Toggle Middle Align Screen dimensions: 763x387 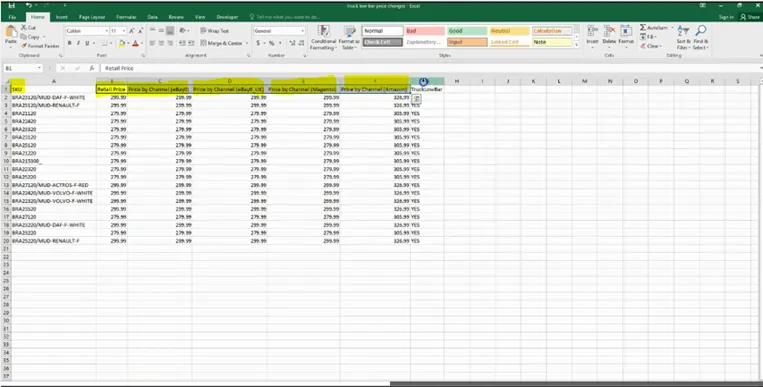(x=161, y=31)
